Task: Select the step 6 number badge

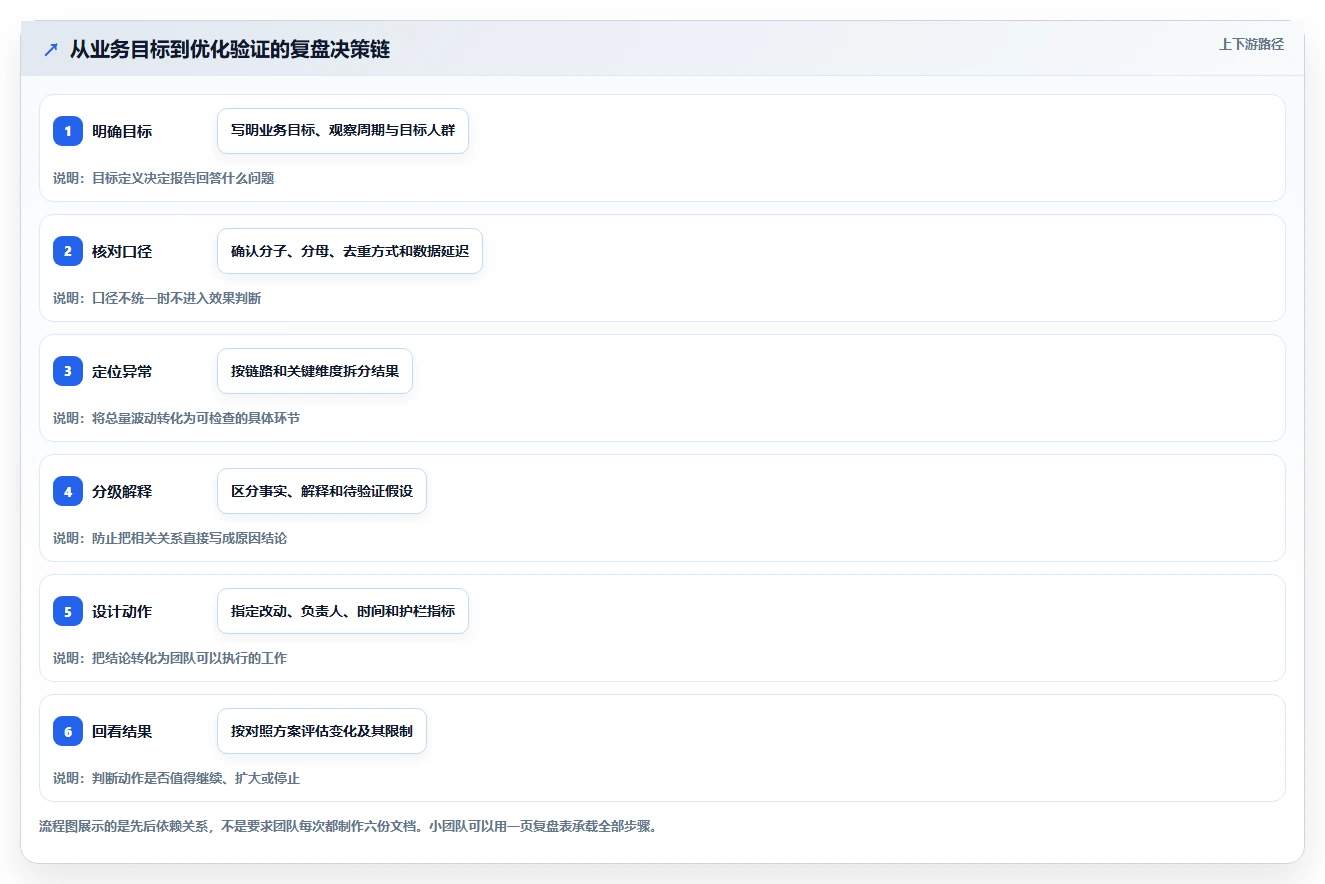Action: [x=68, y=731]
